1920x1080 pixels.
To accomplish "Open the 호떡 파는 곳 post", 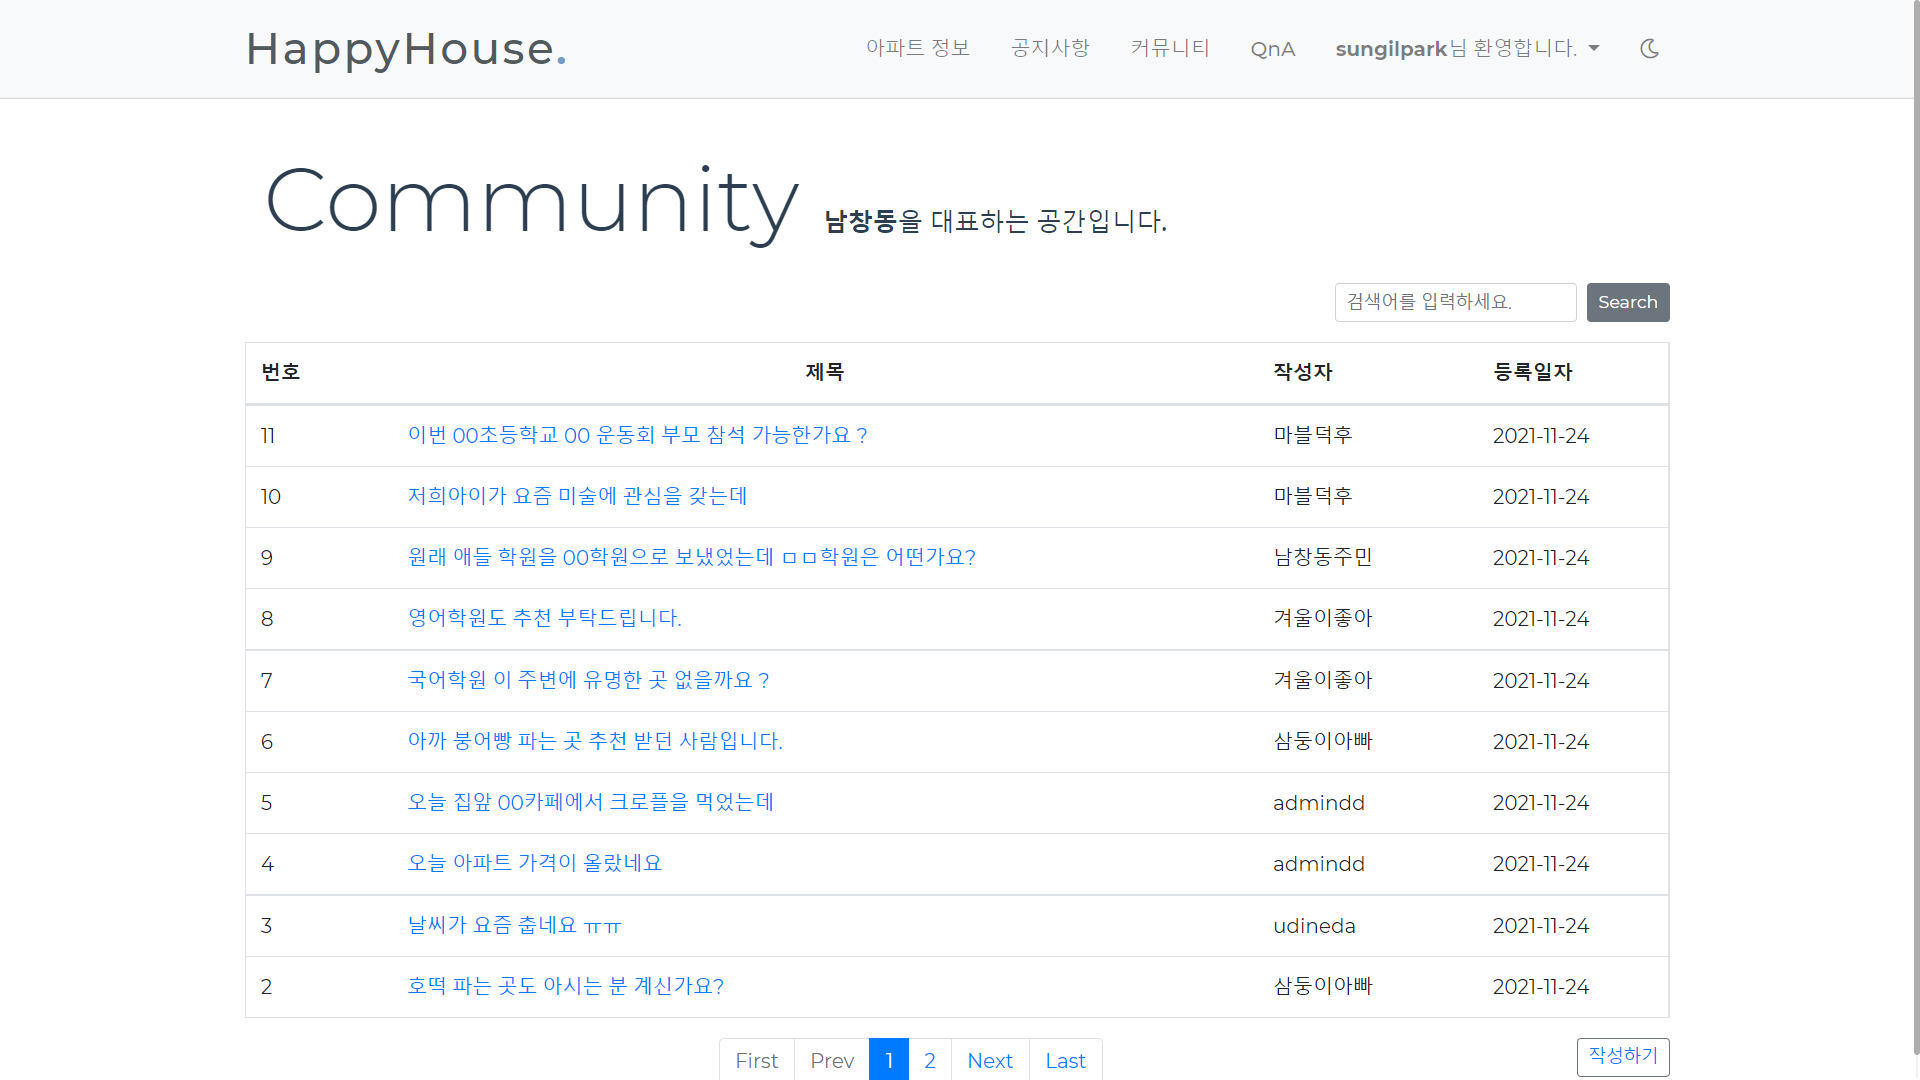I will tap(566, 986).
